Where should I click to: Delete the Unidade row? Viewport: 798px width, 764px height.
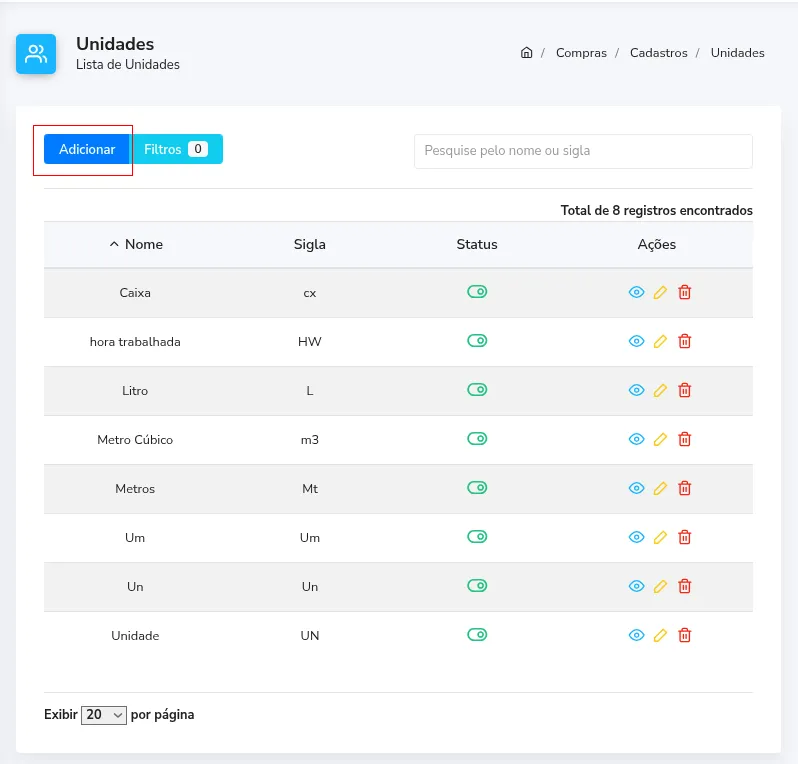click(x=685, y=635)
